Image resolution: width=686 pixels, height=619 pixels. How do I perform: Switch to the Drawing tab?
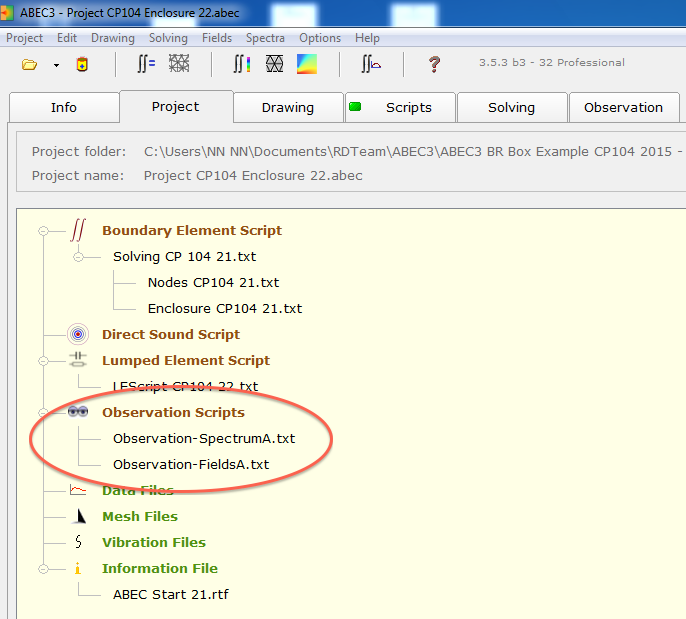pos(288,107)
